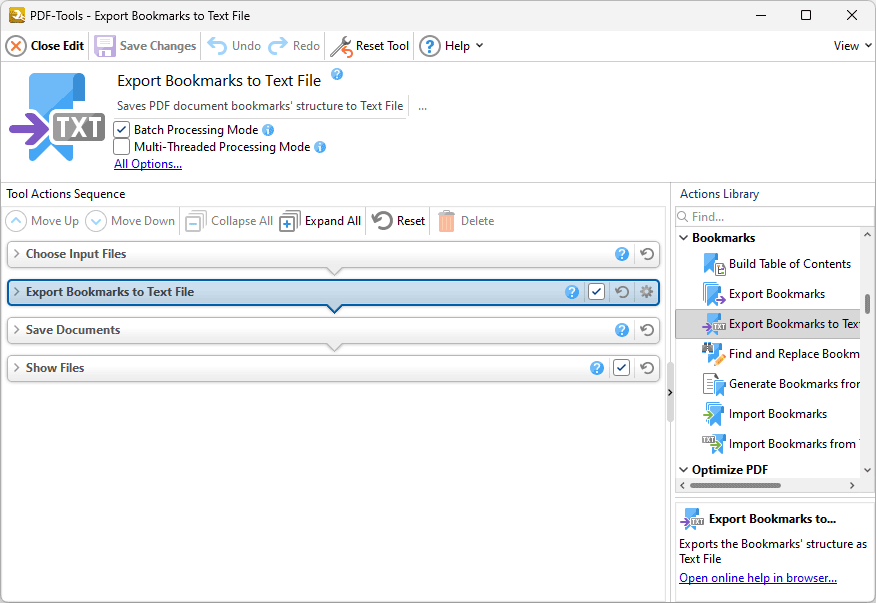
Task: Select the Collapse All icon
Action: click(196, 220)
